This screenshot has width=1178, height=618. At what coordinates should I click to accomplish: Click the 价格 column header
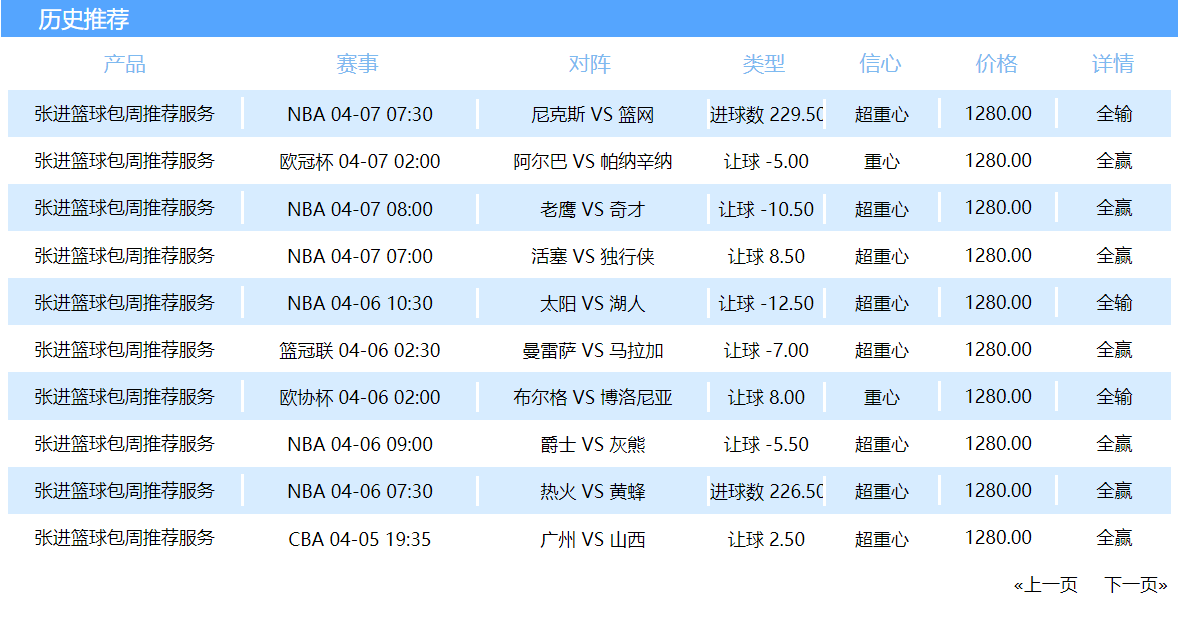[996, 64]
